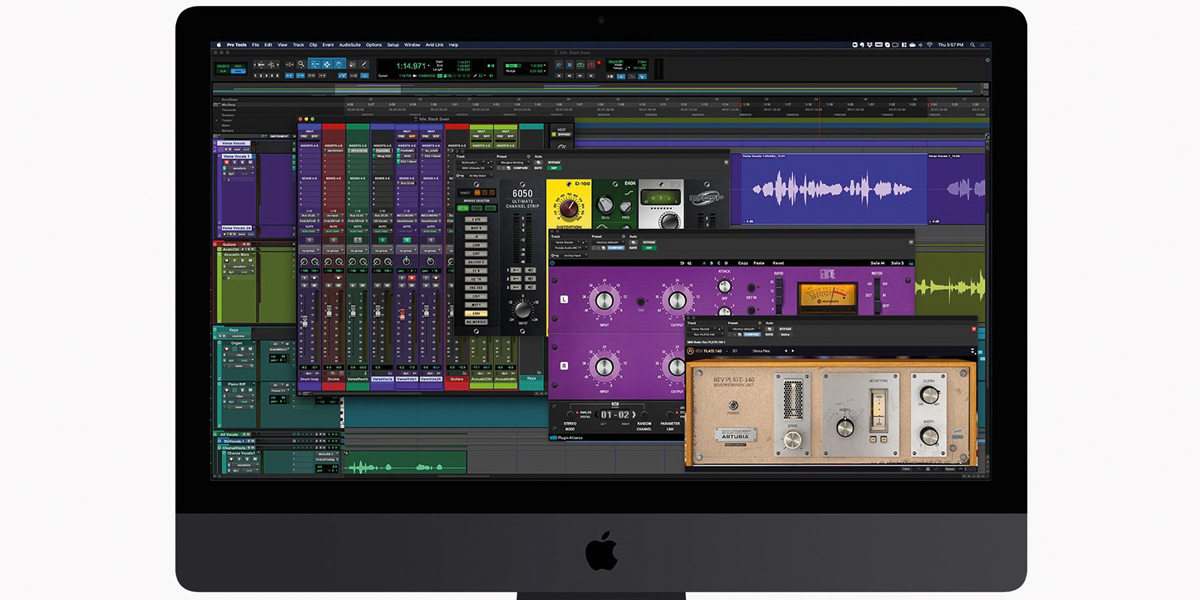Open the Window menu
Screen dimensions: 1200x600
click(x=412, y=45)
